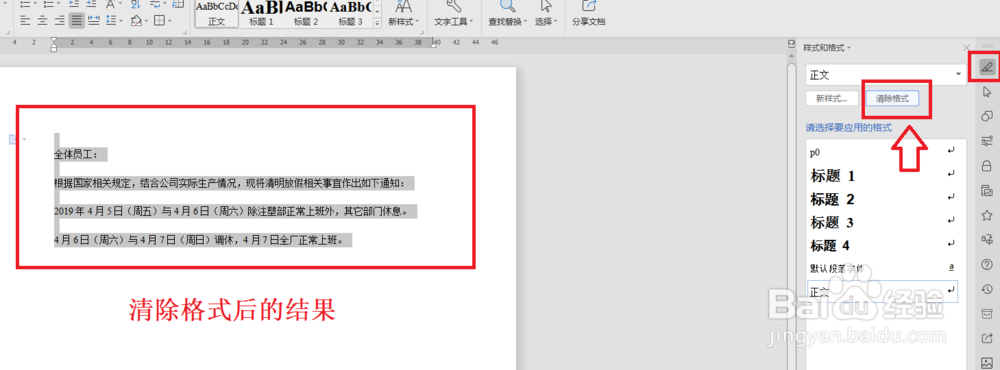This screenshot has width=1000, height=370.
Task: Open help question mark sidebar icon
Action: (x=987, y=264)
